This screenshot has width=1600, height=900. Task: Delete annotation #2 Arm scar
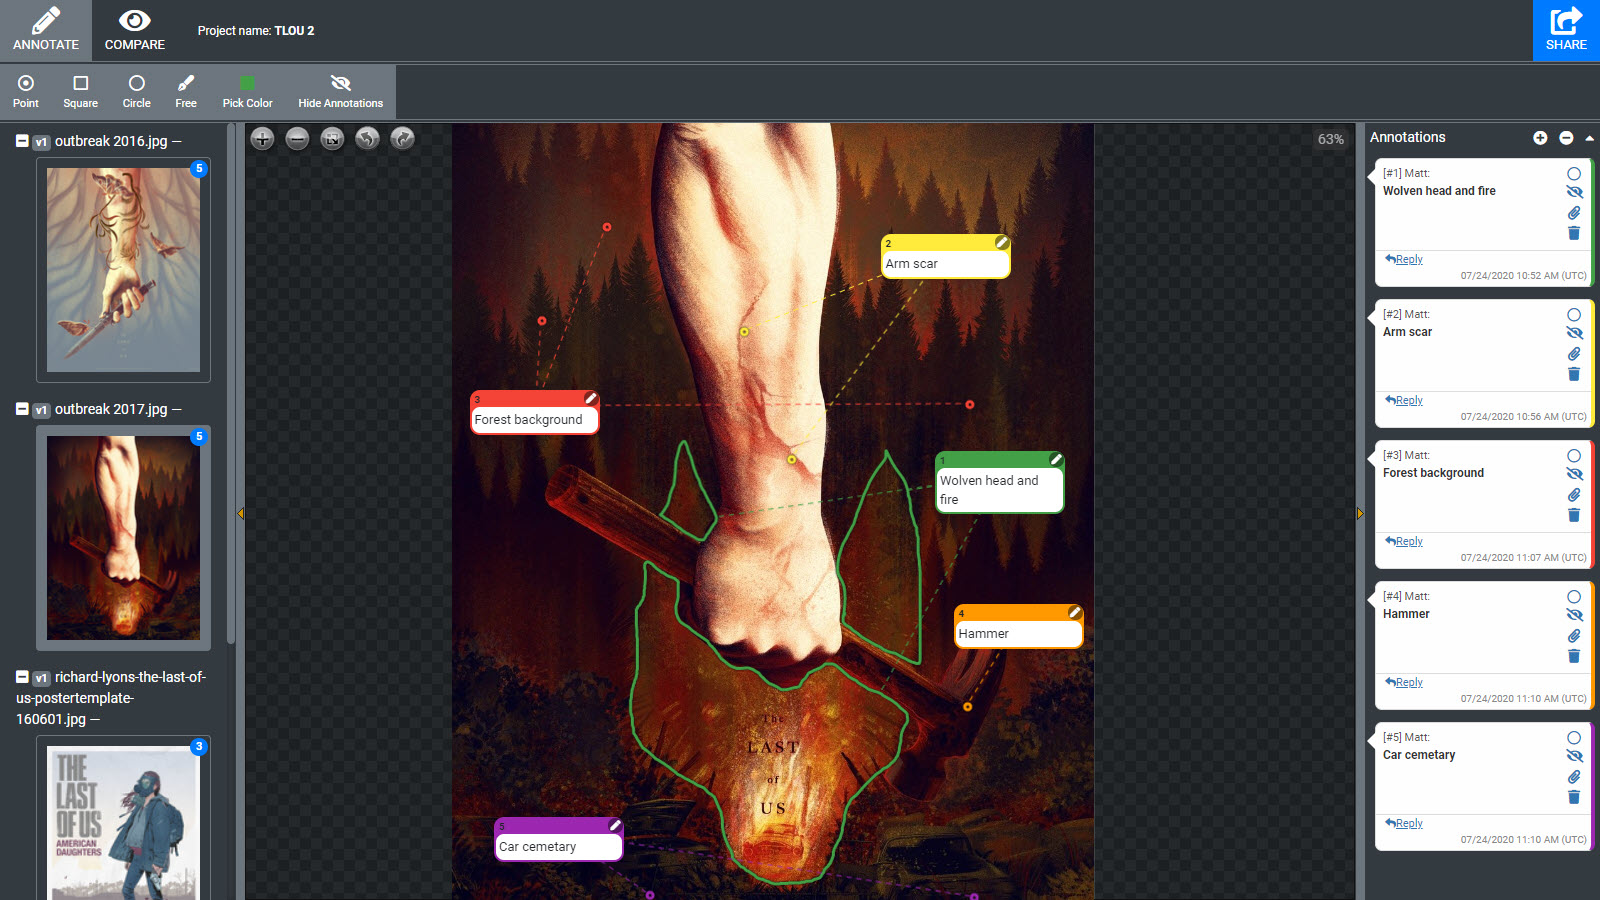click(x=1574, y=374)
